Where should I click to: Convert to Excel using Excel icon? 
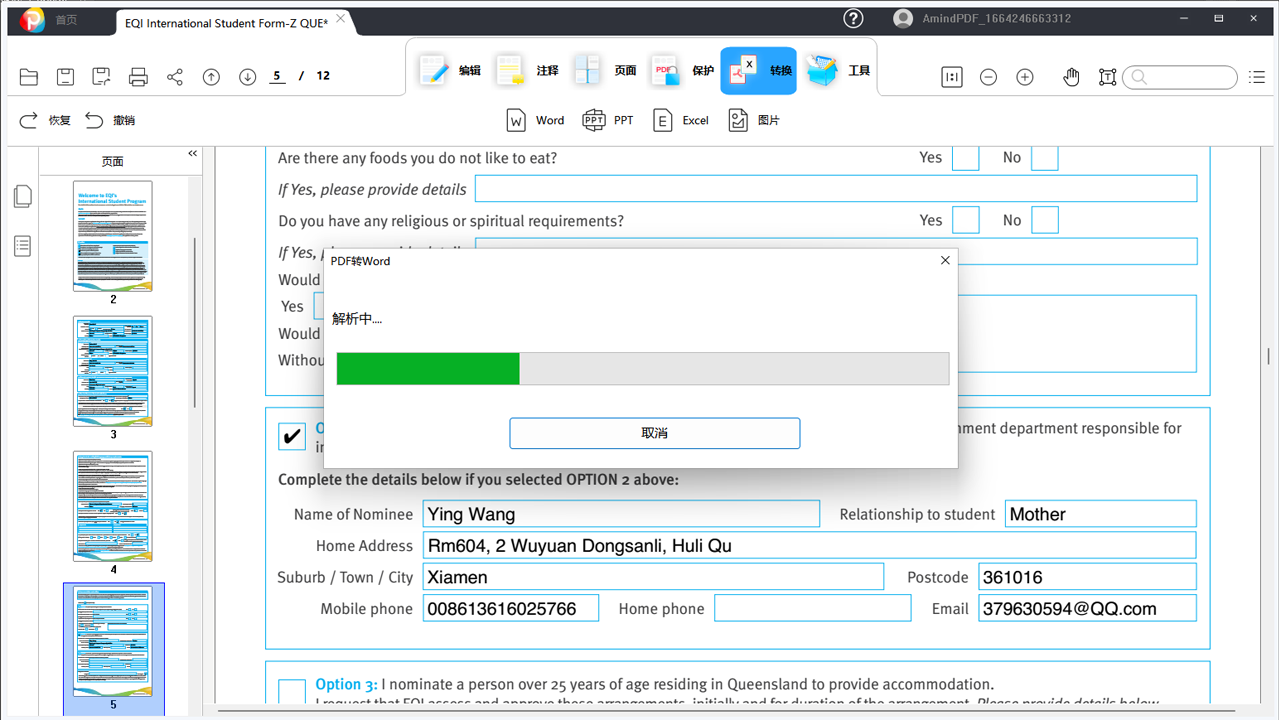pyautogui.click(x=681, y=120)
